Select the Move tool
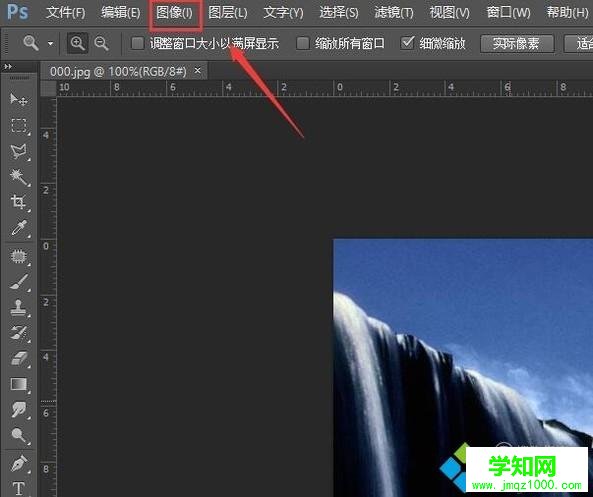This screenshot has width=593, height=497. coord(18,99)
